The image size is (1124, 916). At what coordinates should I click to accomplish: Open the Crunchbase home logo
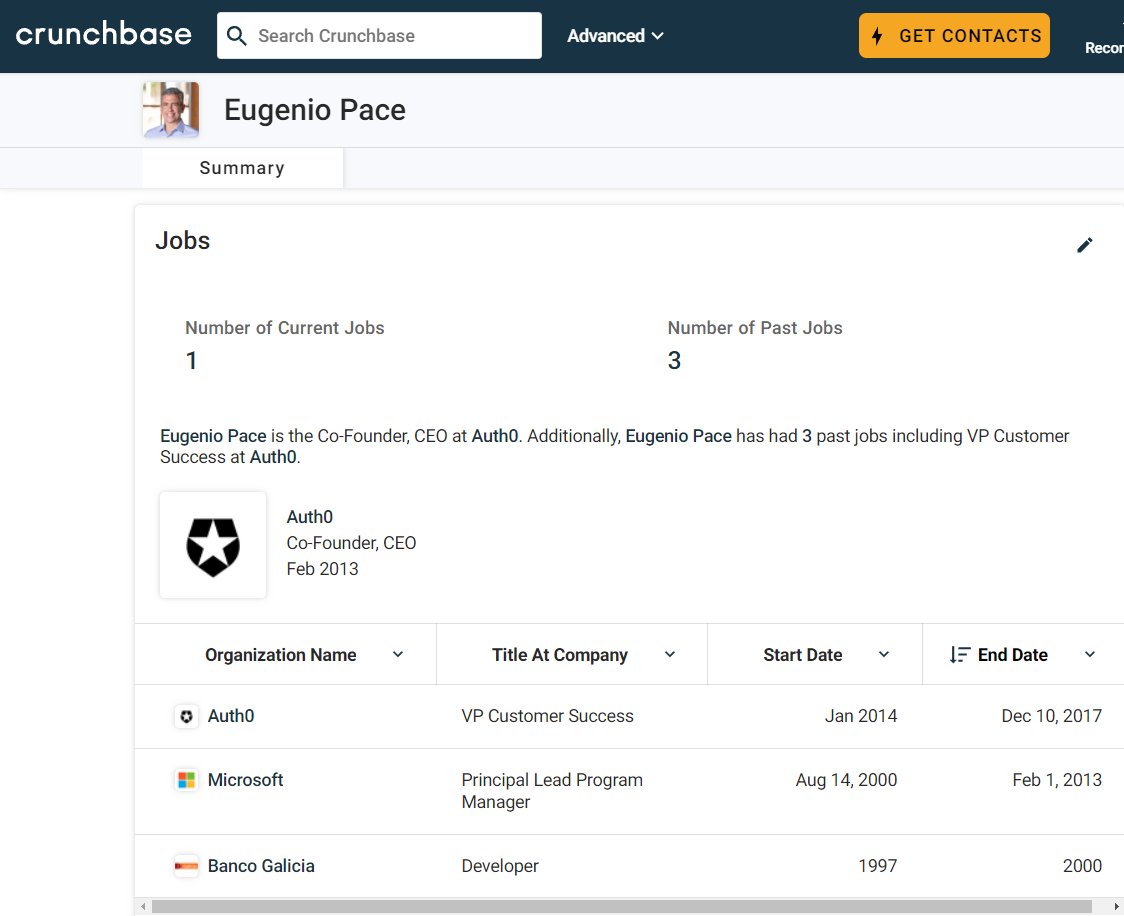coord(103,34)
